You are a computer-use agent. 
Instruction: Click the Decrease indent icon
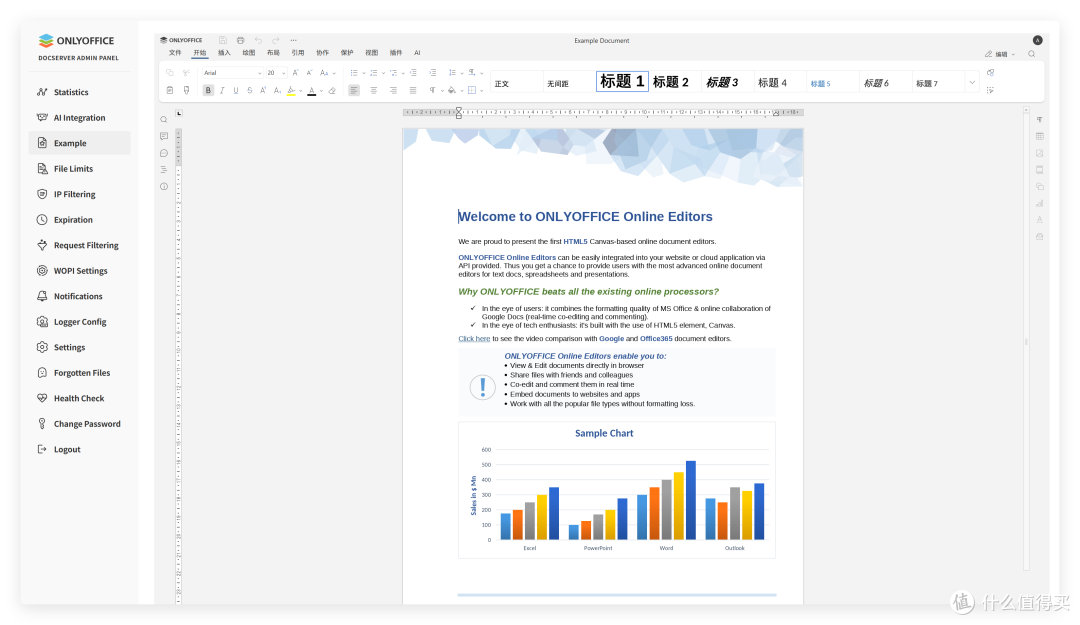click(x=413, y=72)
